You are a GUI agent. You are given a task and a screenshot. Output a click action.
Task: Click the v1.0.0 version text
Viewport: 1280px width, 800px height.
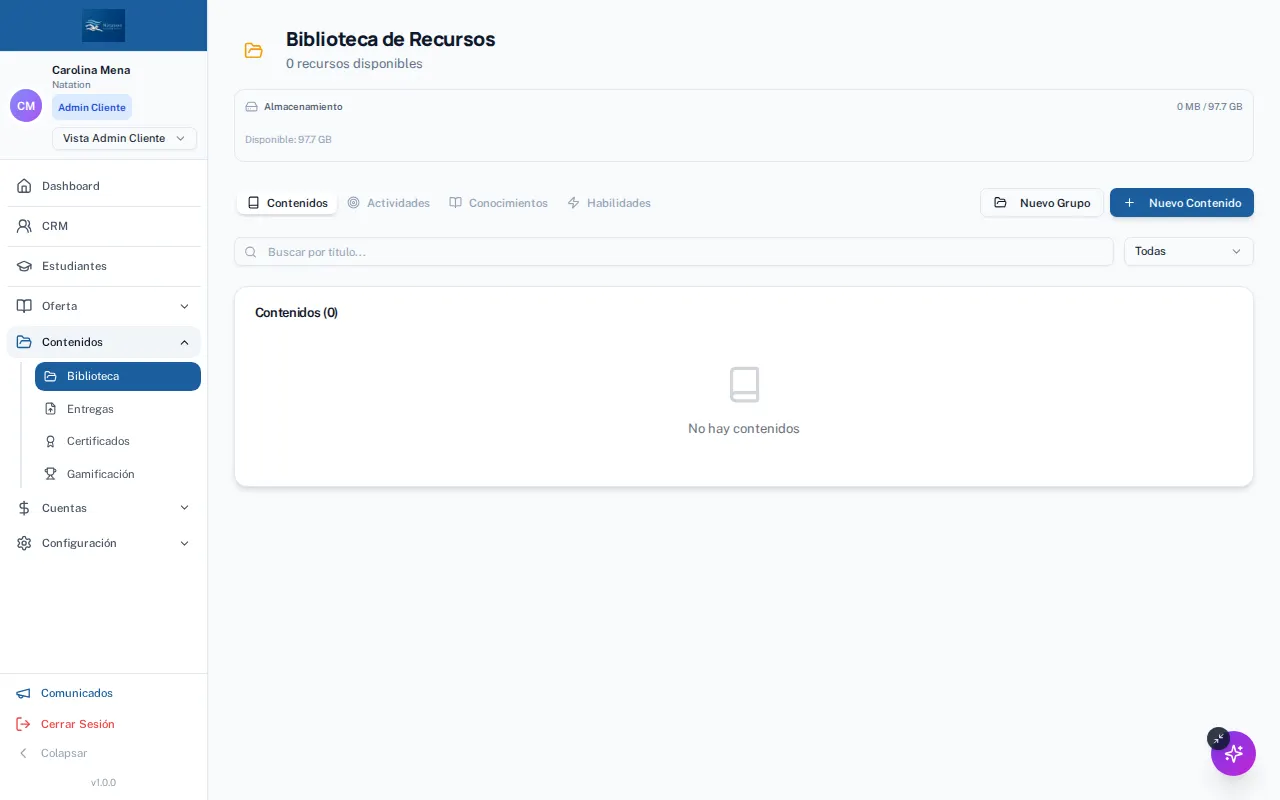click(103, 783)
